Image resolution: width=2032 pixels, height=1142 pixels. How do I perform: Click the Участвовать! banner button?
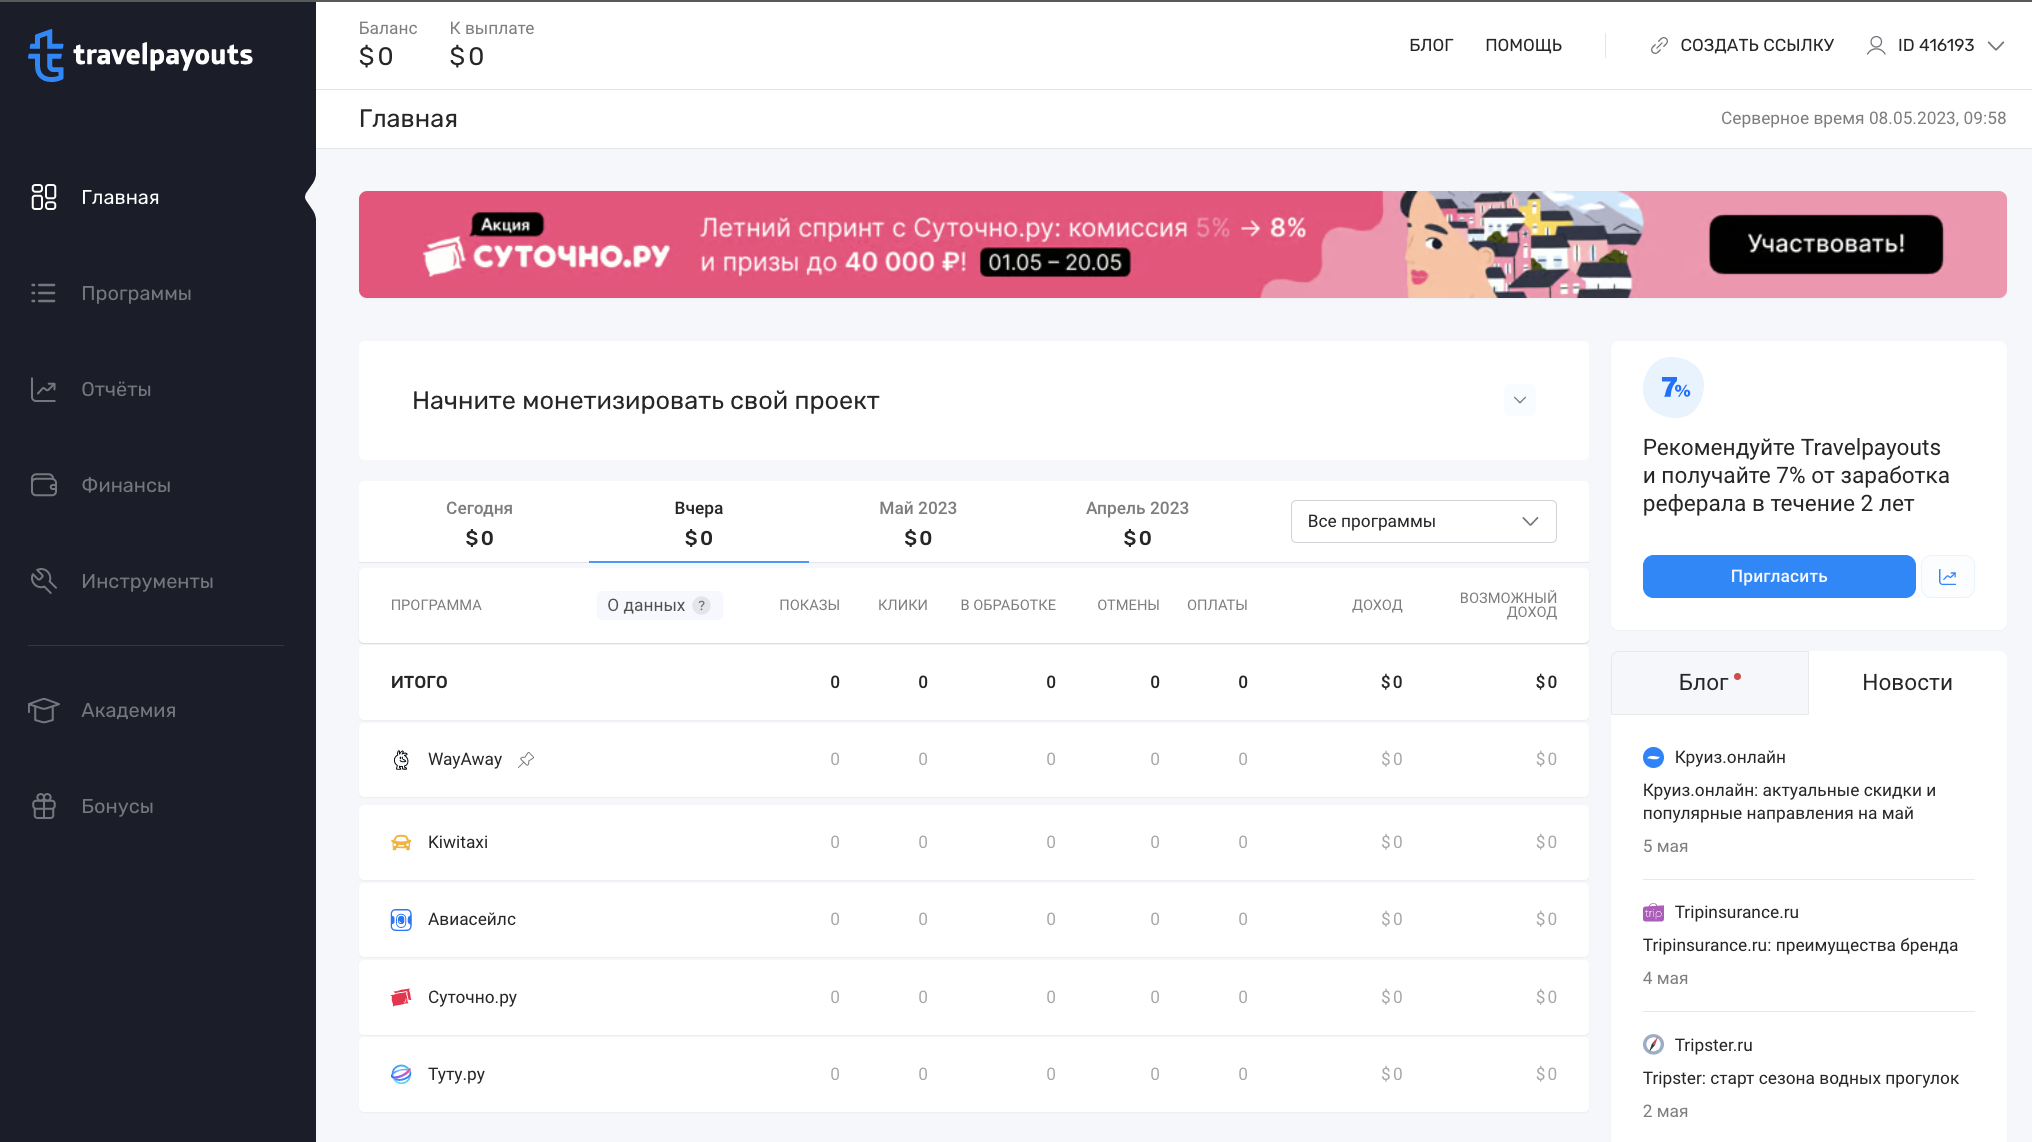[x=1826, y=244]
